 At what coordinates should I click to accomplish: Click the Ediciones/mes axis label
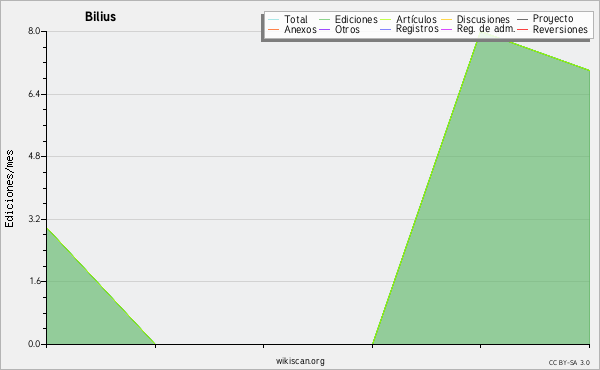point(9,188)
